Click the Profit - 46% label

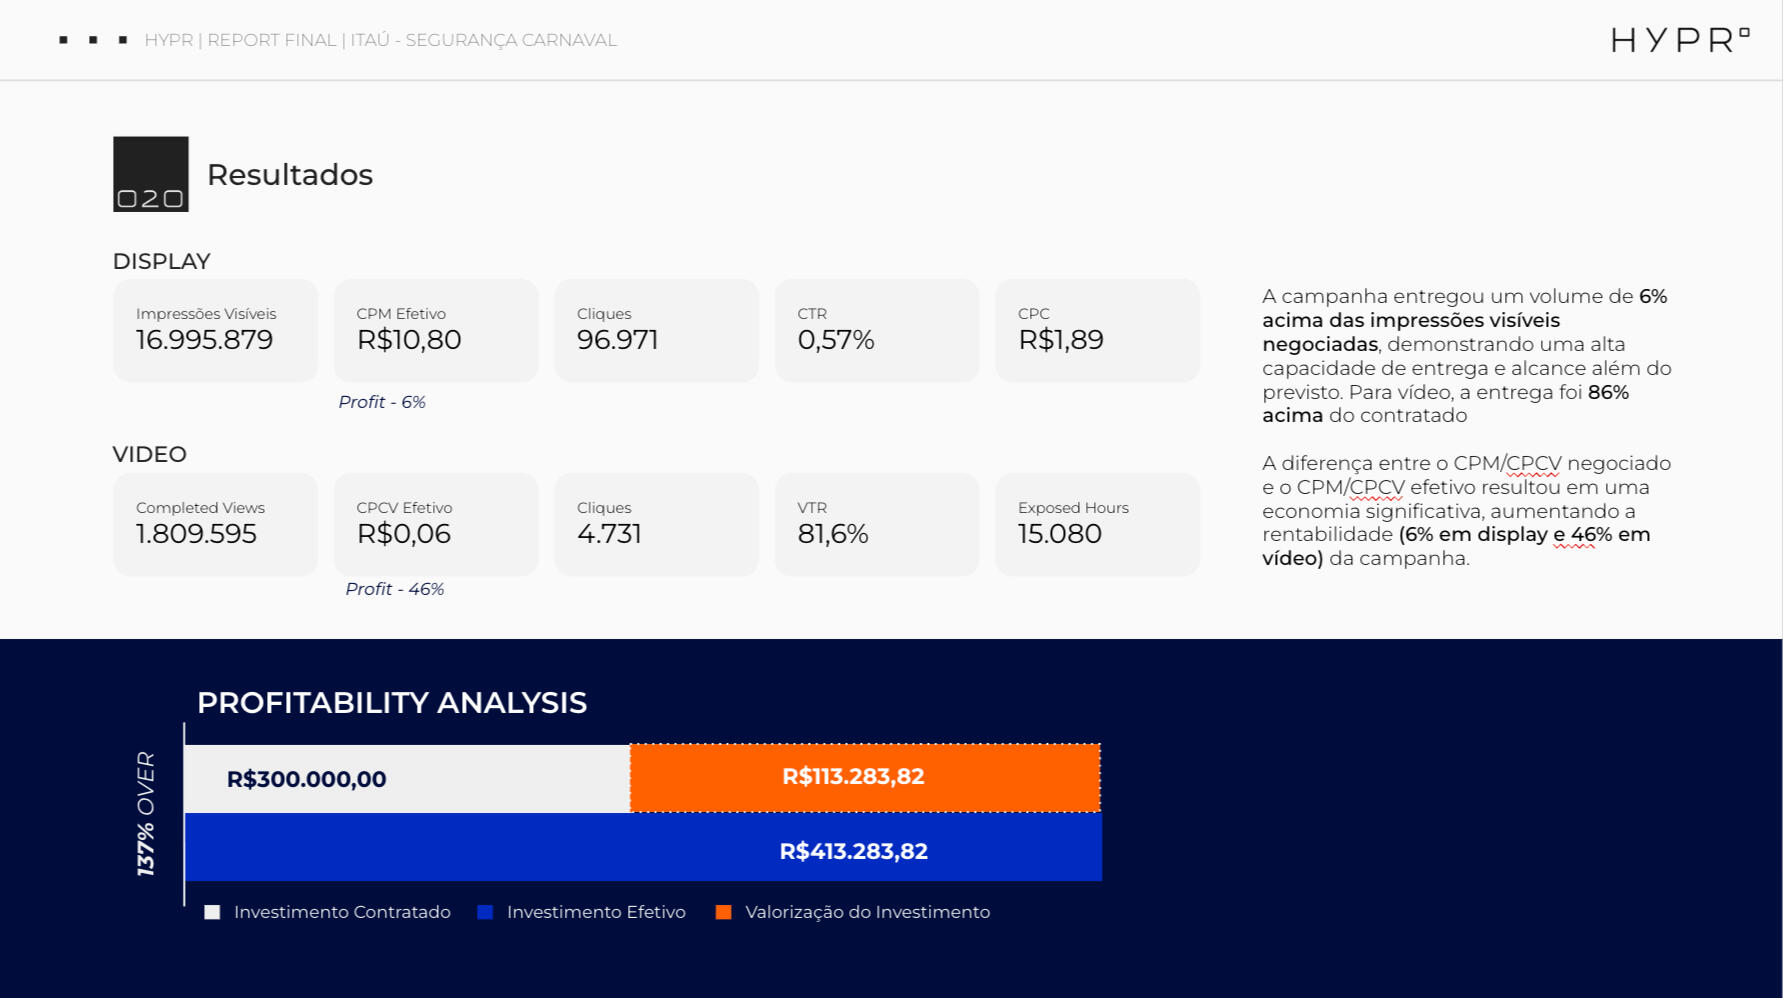[x=395, y=589]
